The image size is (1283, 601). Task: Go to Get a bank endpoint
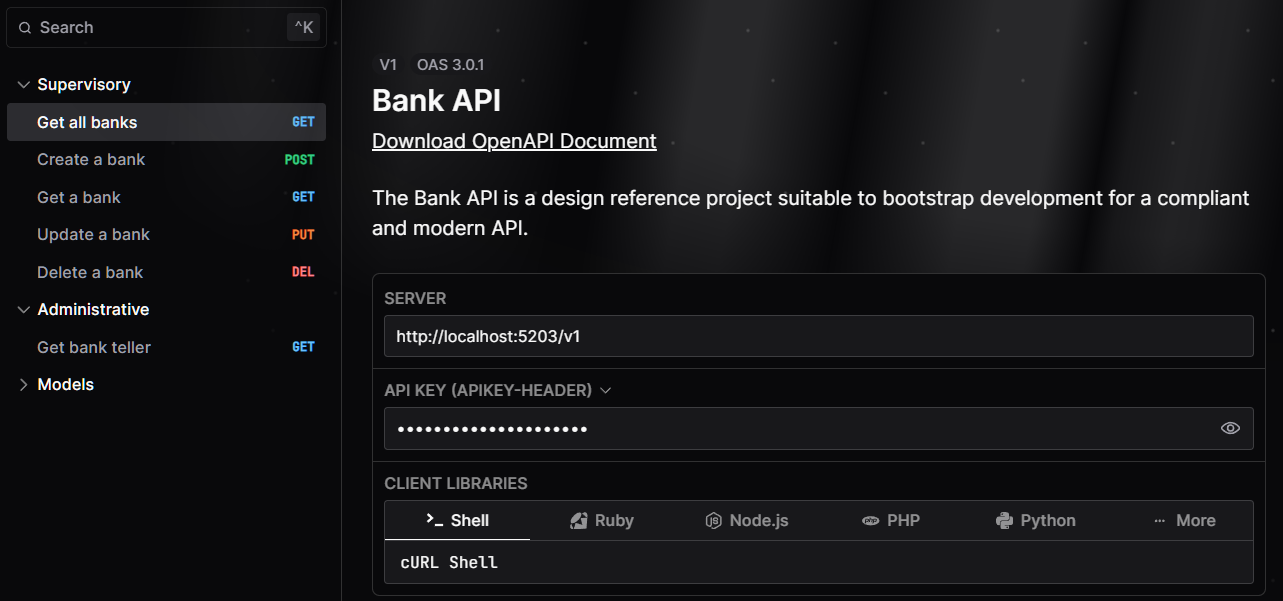click(x=166, y=197)
